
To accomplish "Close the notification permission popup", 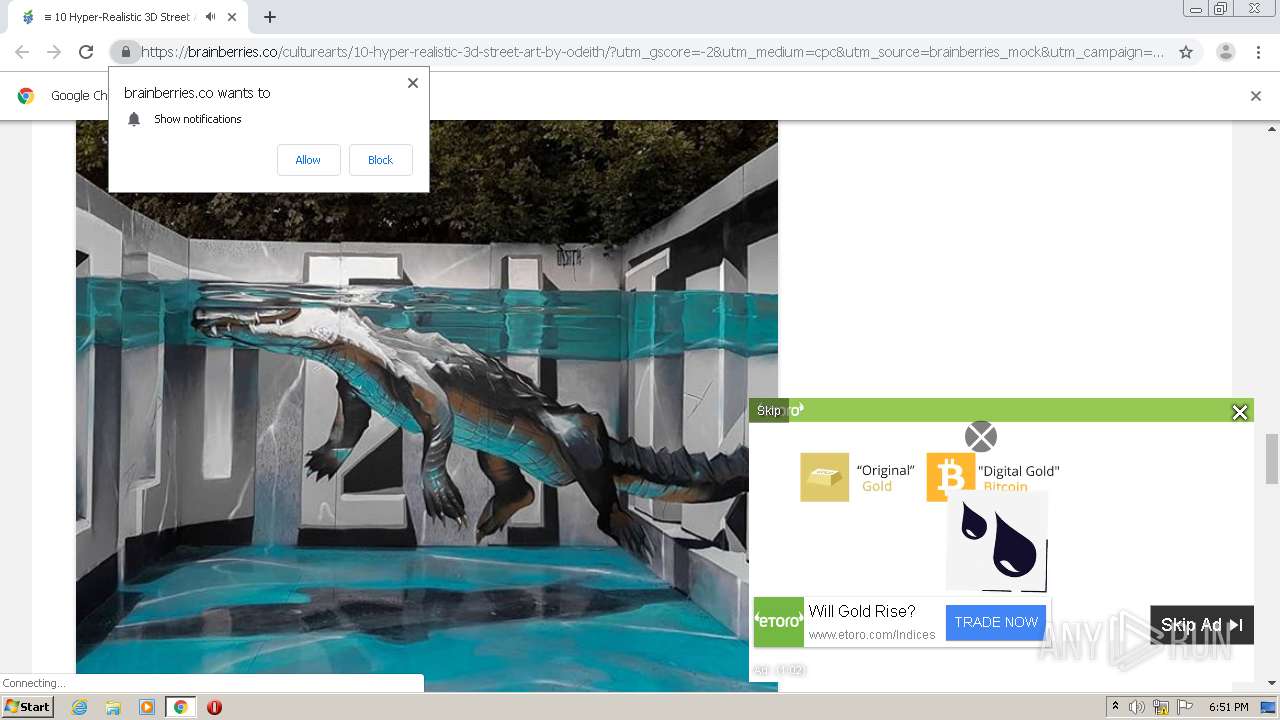I will coord(412,83).
